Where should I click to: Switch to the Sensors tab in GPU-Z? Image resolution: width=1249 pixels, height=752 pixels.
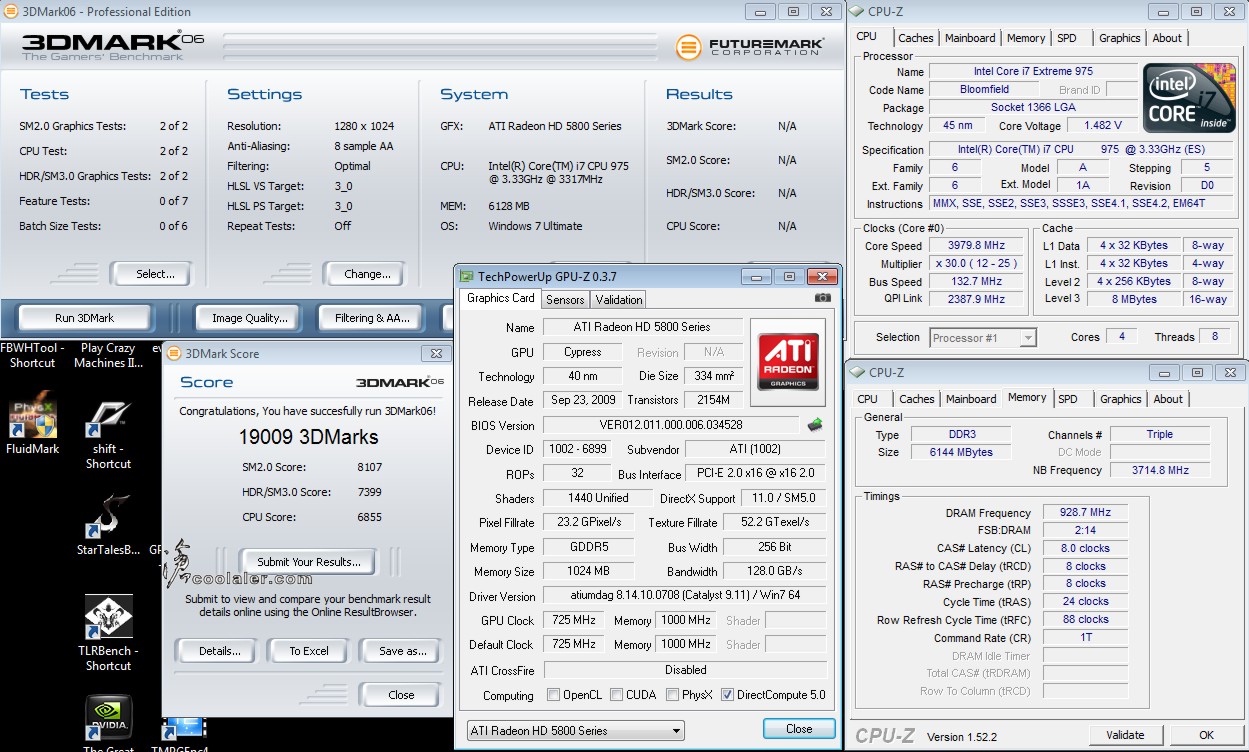pos(565,299)
